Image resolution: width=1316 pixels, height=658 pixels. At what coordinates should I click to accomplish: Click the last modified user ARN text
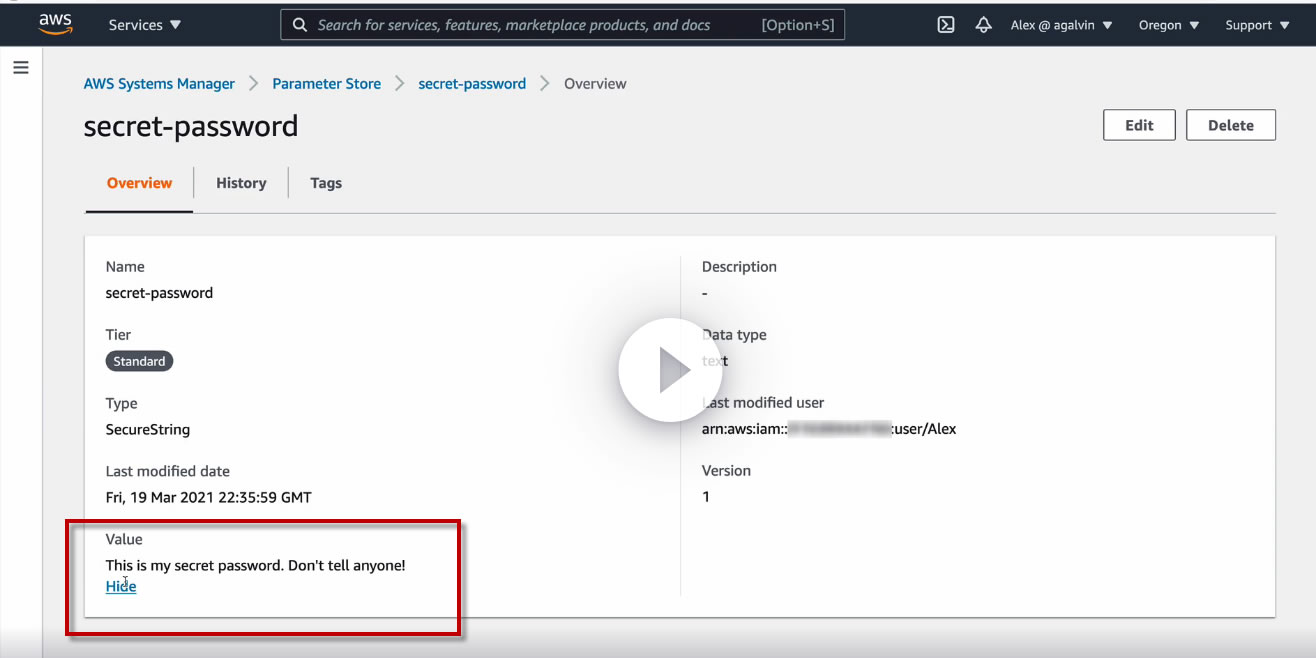[x=829, y=429]
